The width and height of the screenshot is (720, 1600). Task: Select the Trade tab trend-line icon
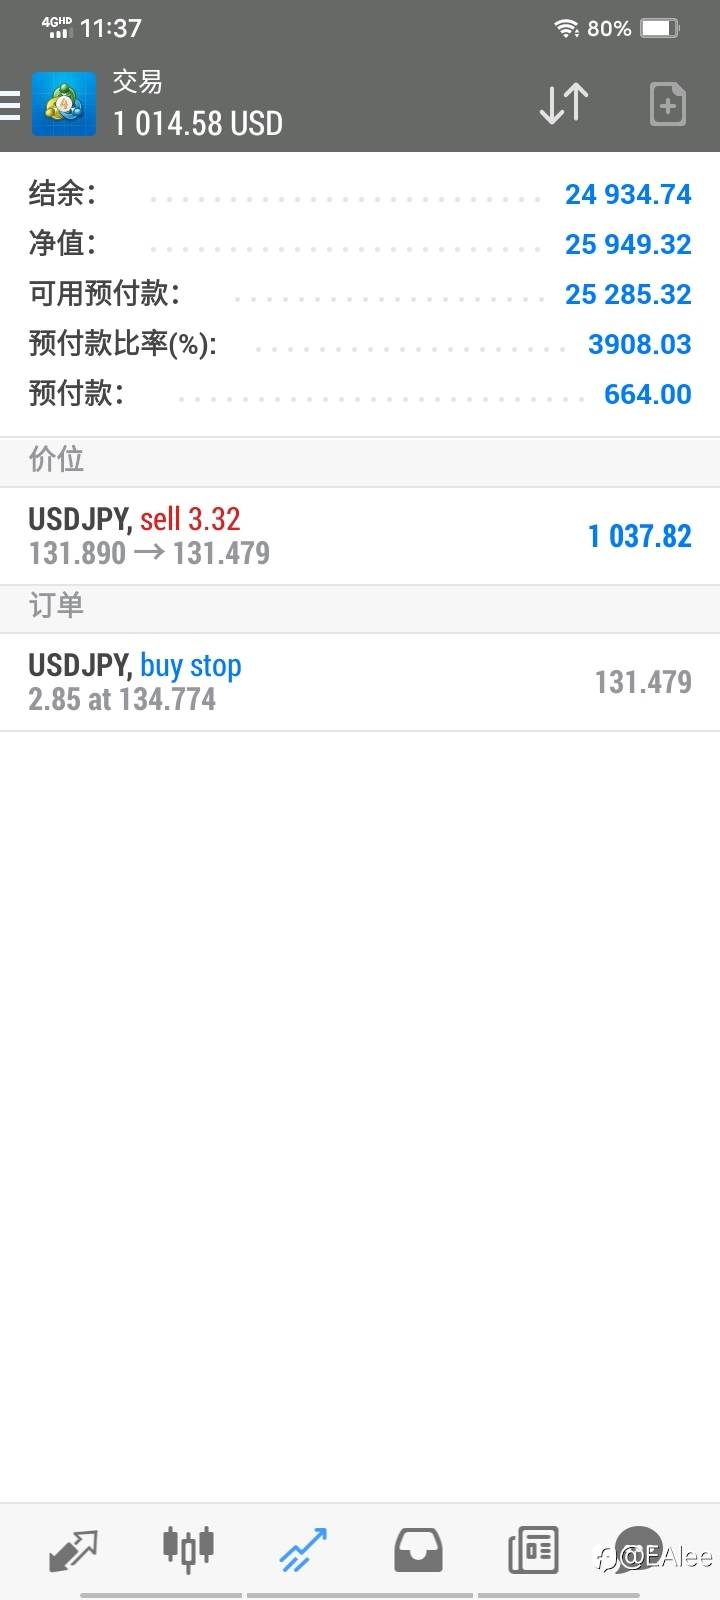[x=303, y=1550]
